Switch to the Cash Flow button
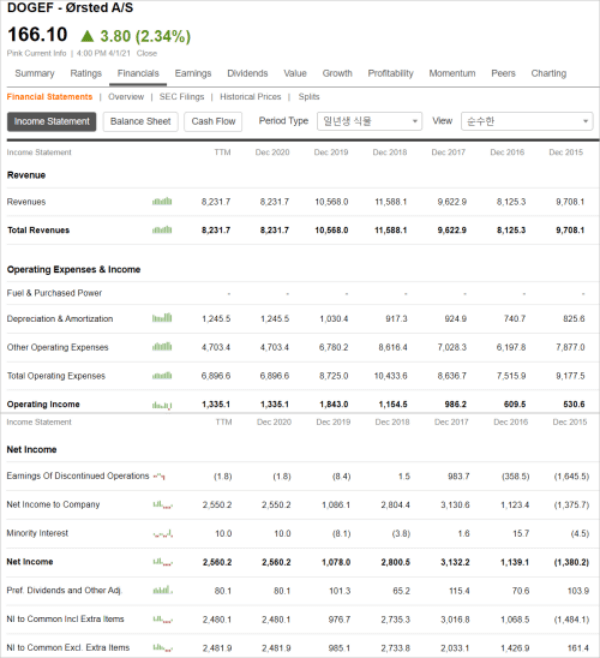Viewport: 600px width, 658px height. tap(213, 122)
